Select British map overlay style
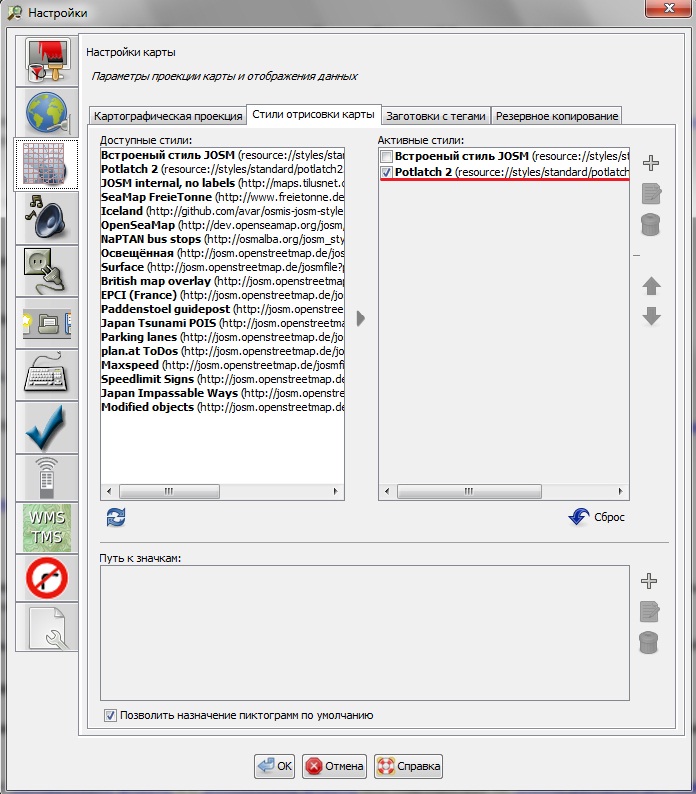This screenshot has width=696, height=794. click(222, 281)
